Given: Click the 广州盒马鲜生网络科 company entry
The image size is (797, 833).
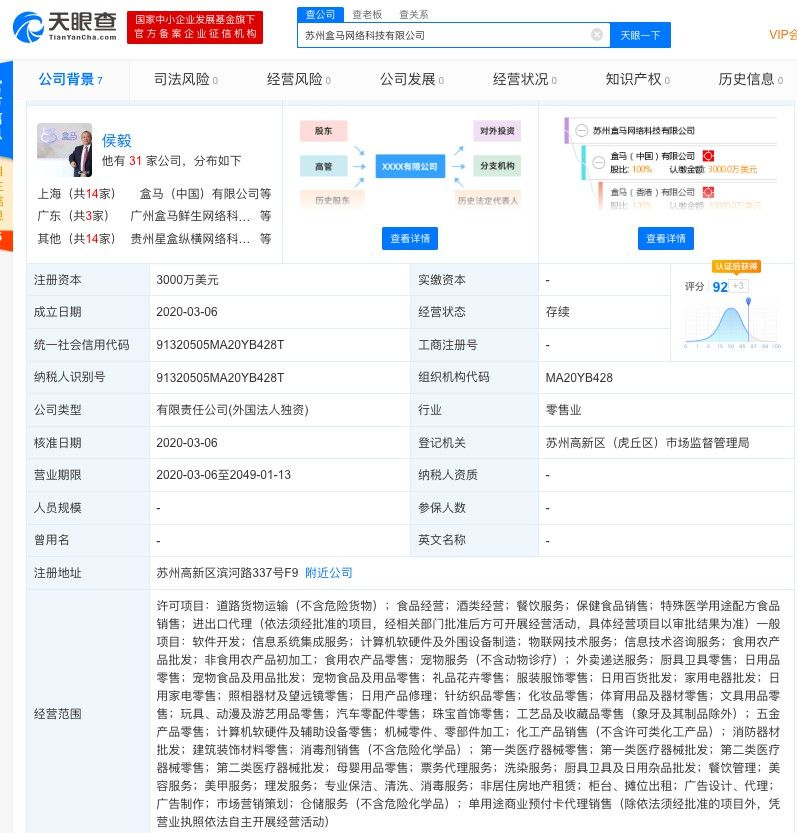Looking at the screenshot, I should pos(190,216).
